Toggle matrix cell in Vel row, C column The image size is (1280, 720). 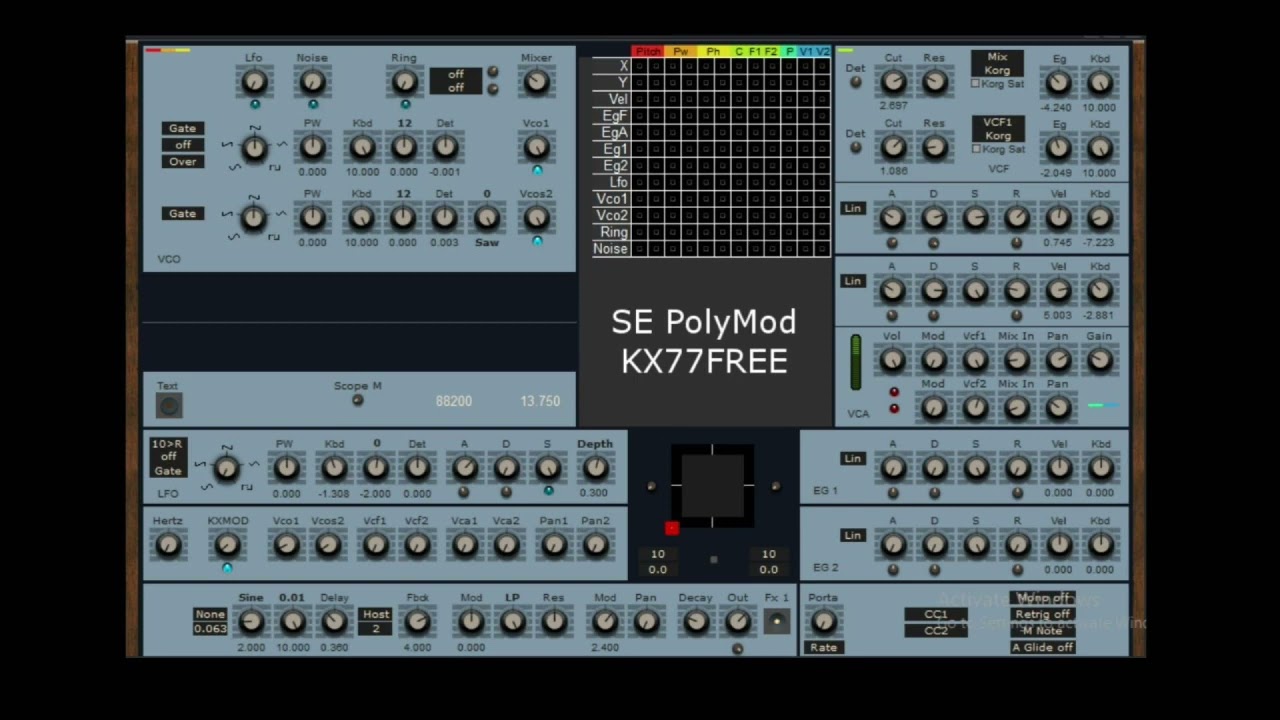[738, 99]
